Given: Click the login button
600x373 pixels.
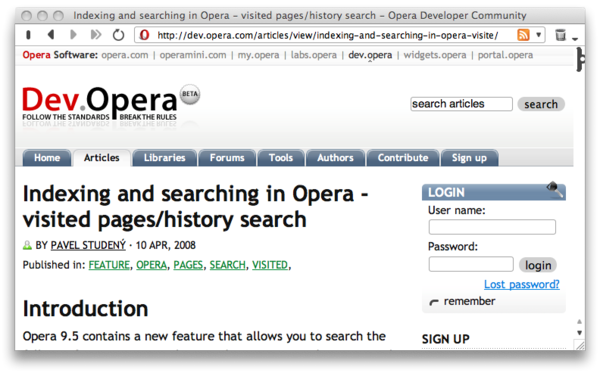Looking at the screenshot, I should coord(538,265).
